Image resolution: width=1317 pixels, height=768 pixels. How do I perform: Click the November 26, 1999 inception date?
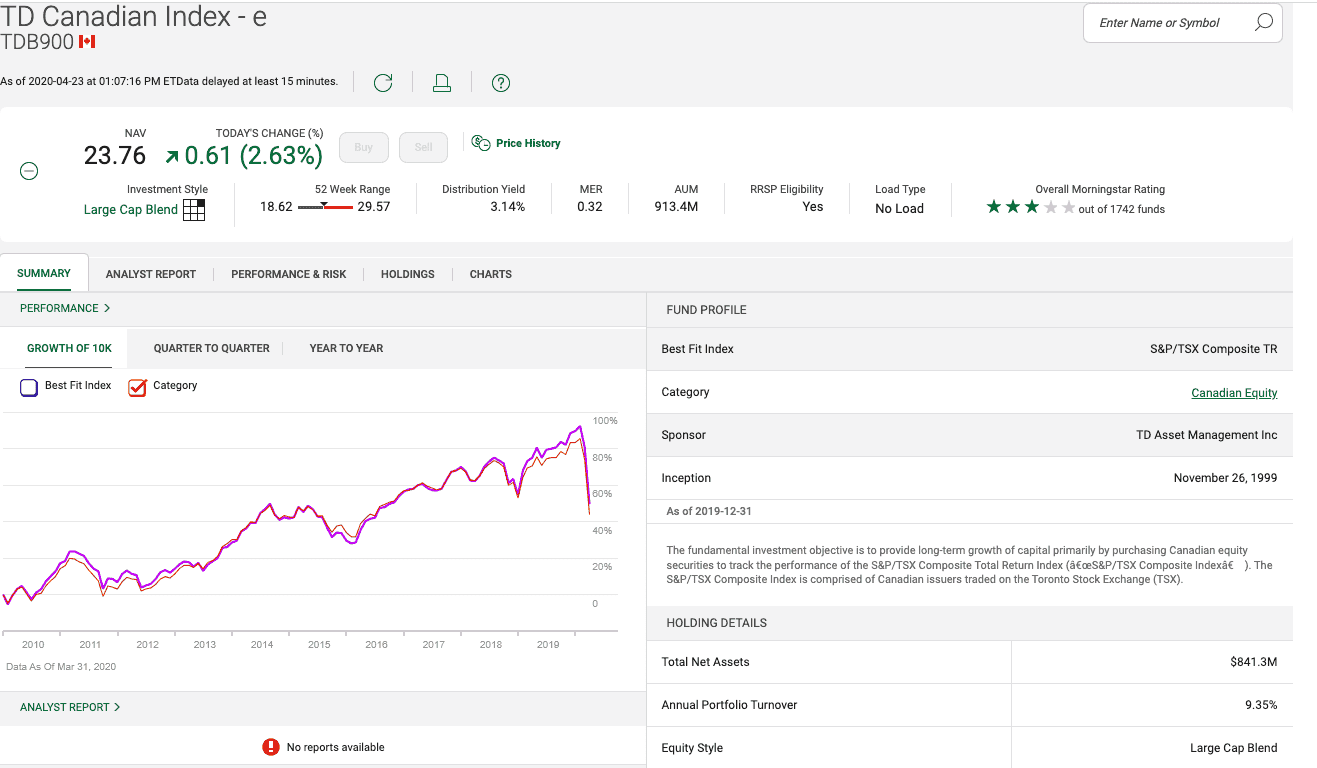1225,478
